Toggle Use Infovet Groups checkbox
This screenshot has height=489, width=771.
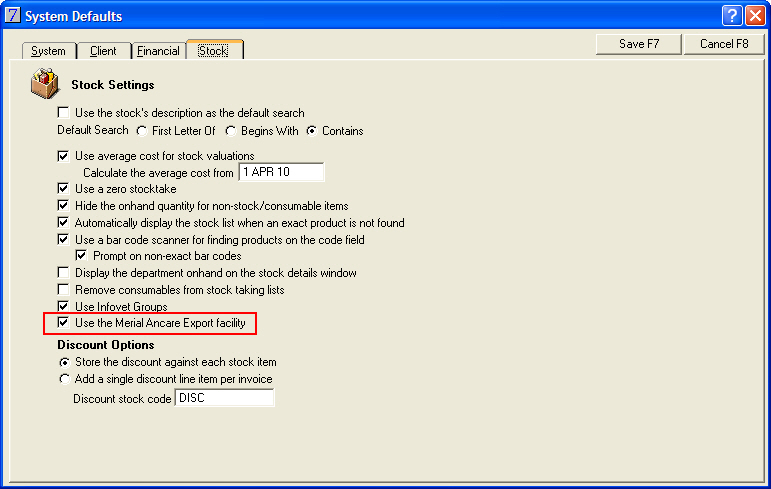click(63, 306)
